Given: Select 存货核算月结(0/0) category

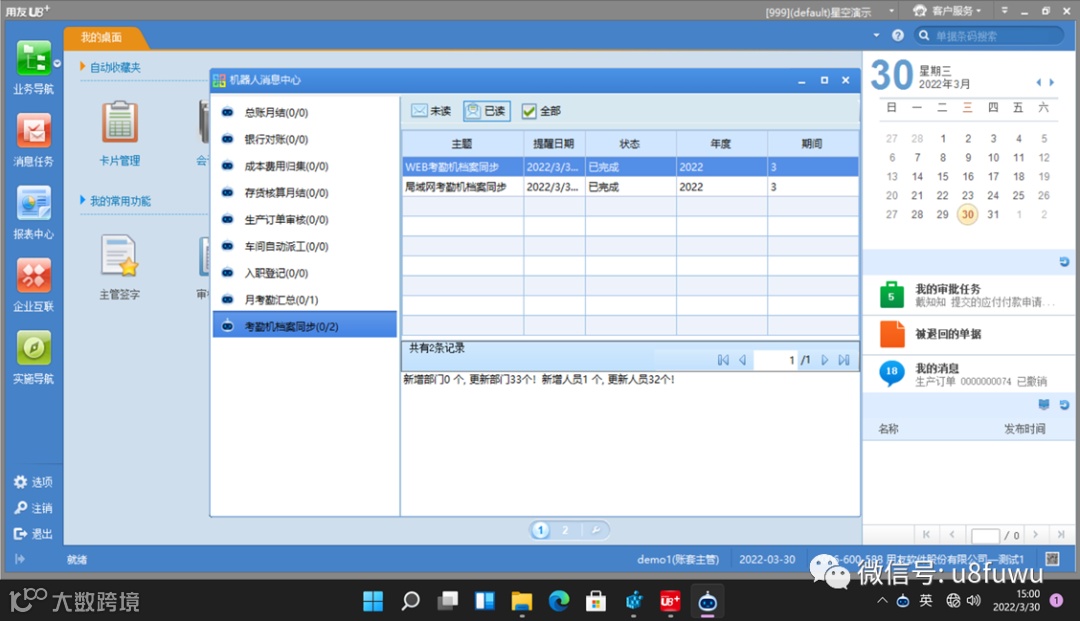Looking at the screenshot, I should (x=304, y=193).
